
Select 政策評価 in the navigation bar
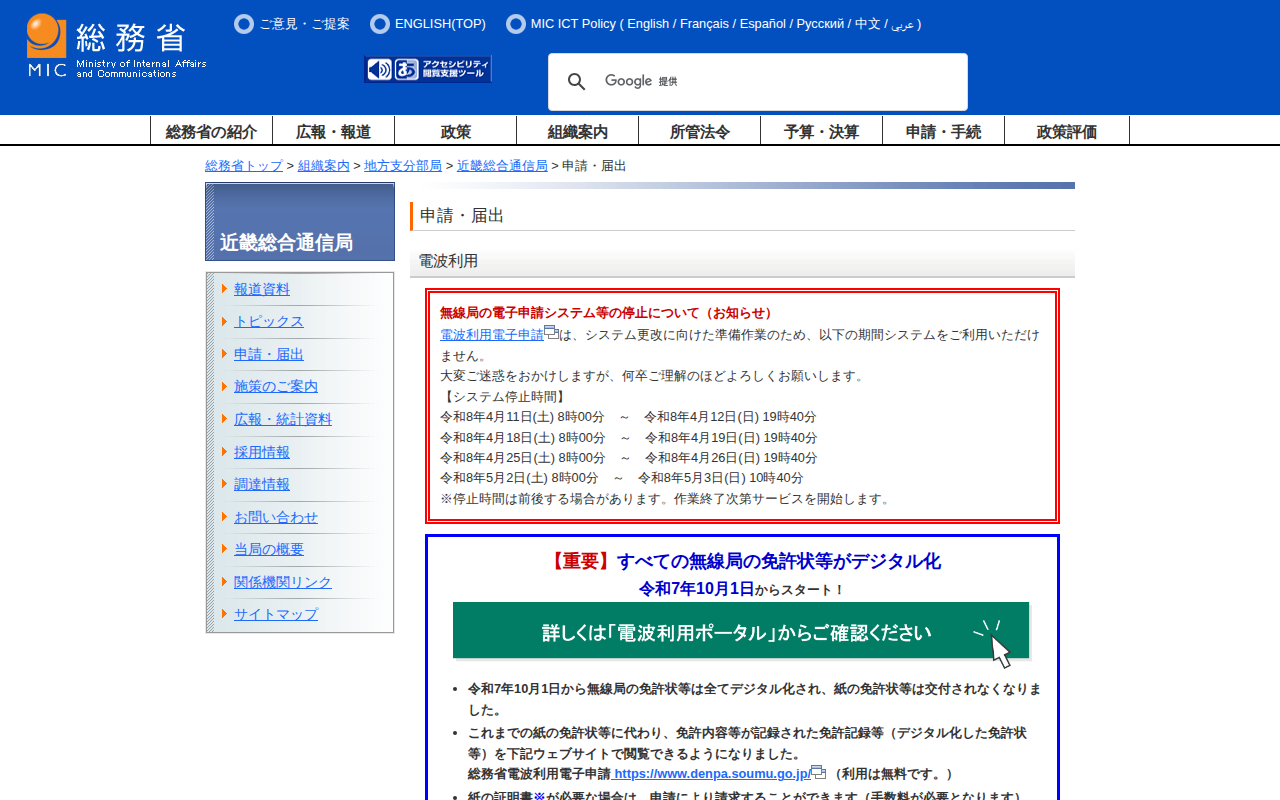pyautogui.click(x=1066, y=131)
